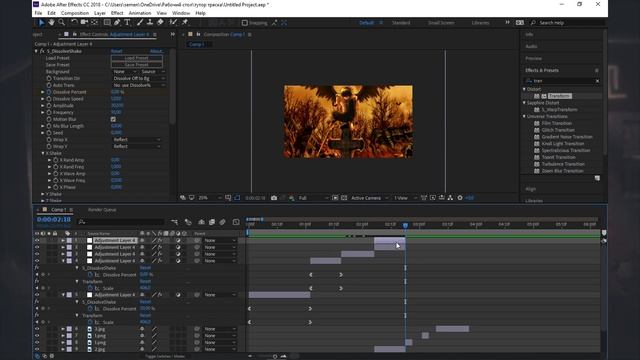640x360 pixels.
Task: Collapse the X Shake group
Action: pos(42,153)
